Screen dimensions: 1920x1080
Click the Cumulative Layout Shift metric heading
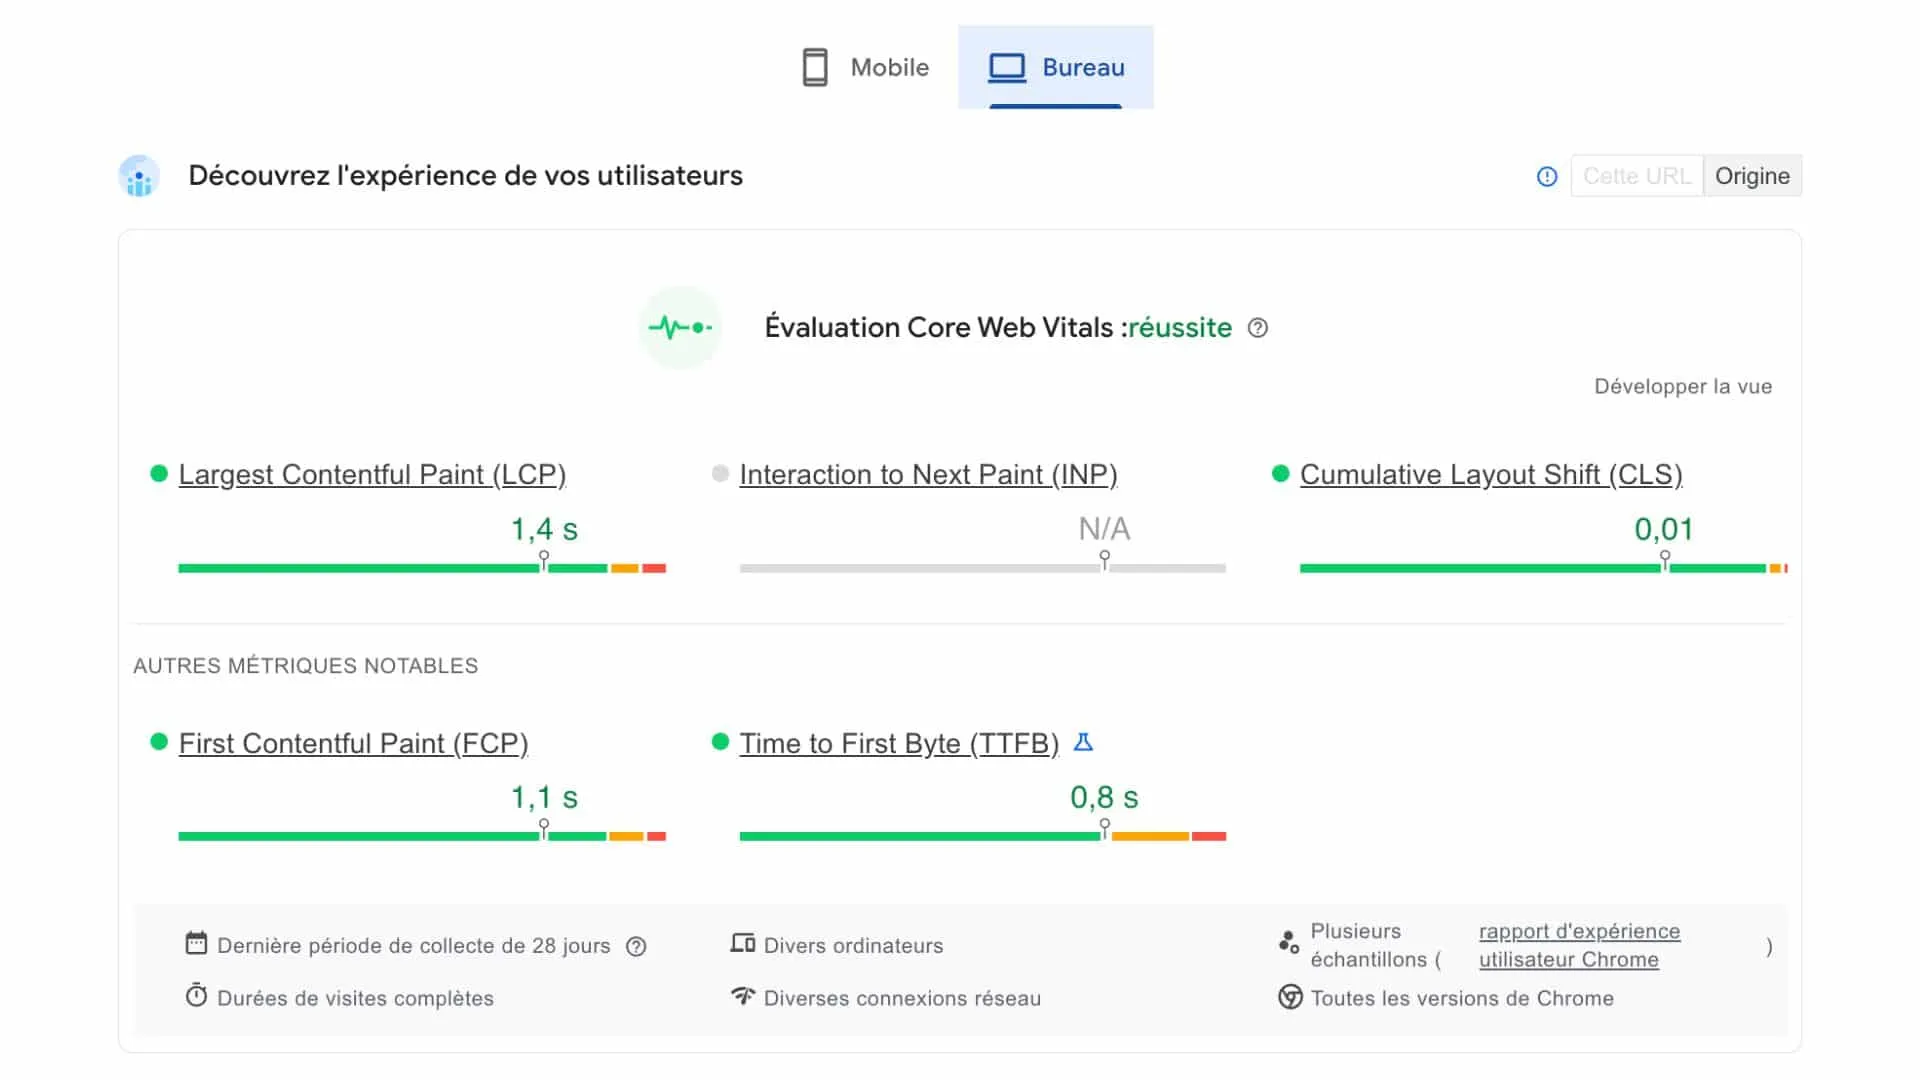pos(1490,474)
